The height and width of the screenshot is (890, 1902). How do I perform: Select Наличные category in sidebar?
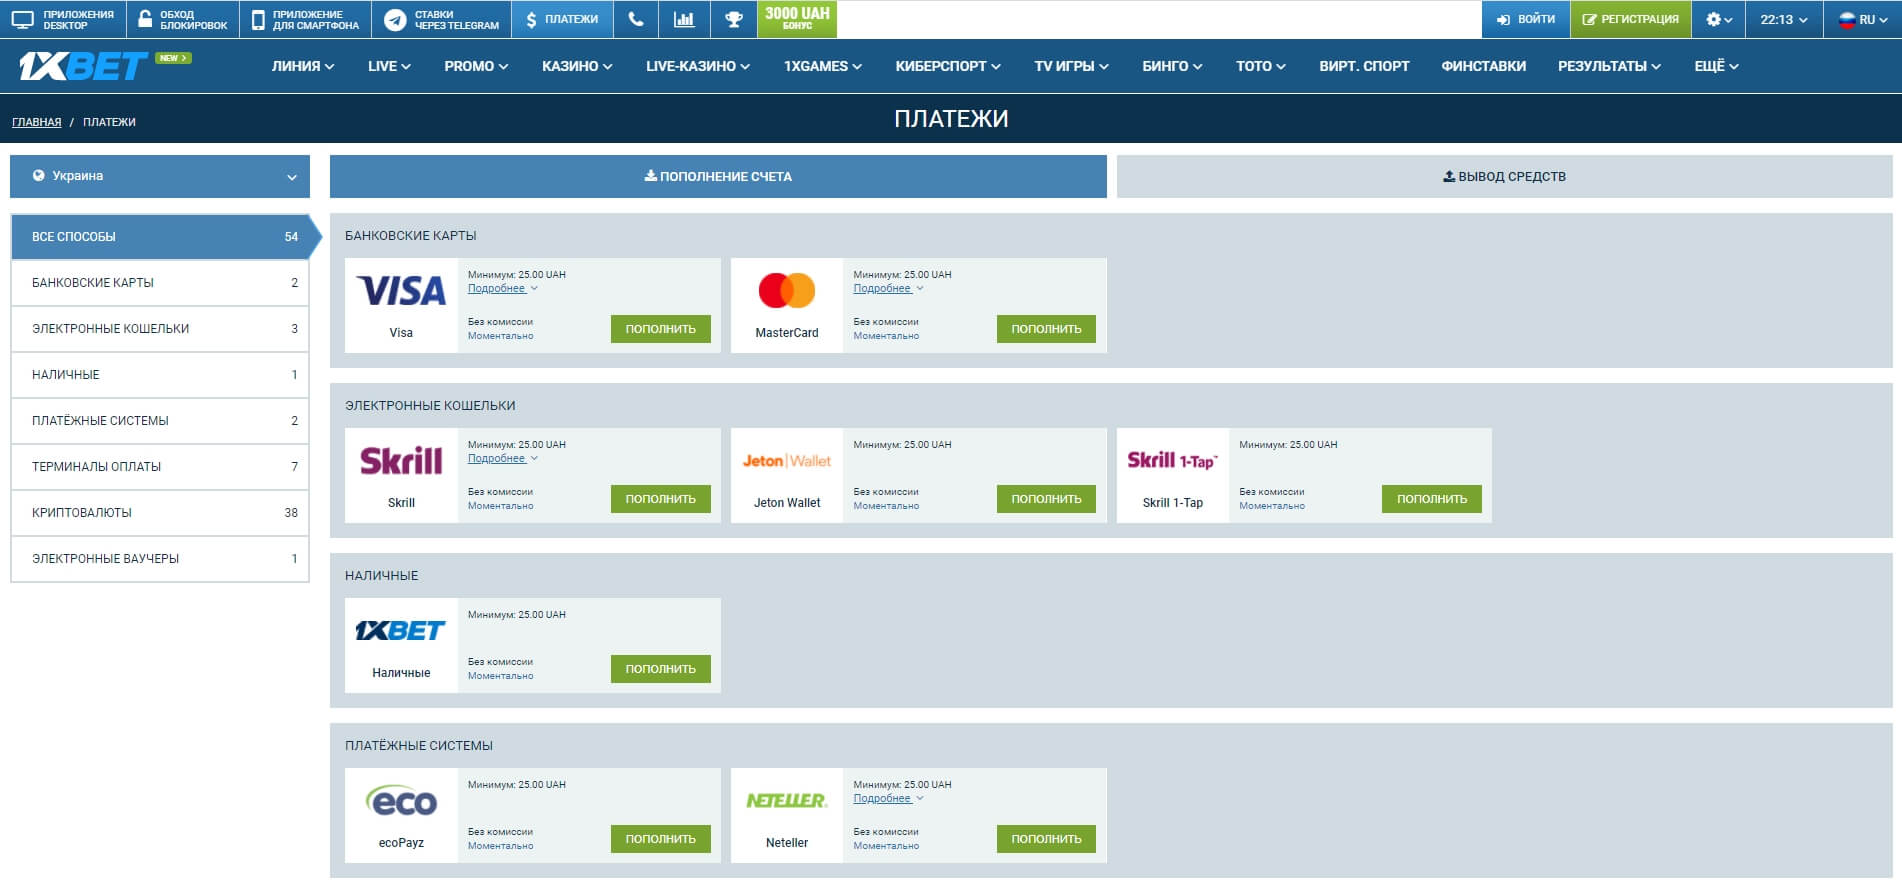click(x=160, y=375)
